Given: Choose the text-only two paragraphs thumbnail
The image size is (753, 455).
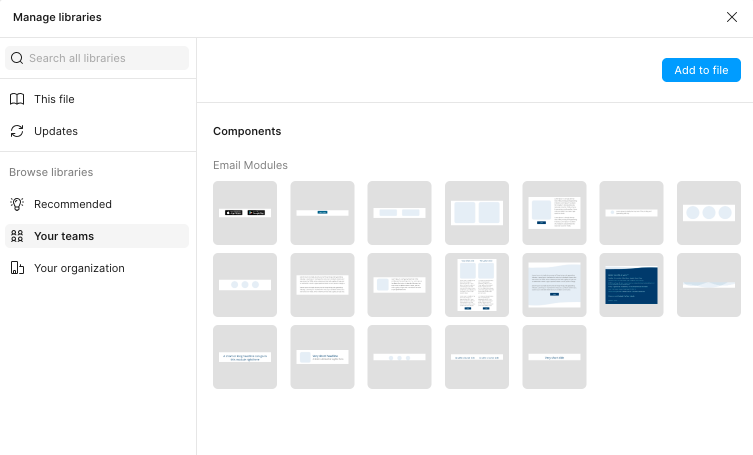Looking at the screenshot, I should (322, 285).
